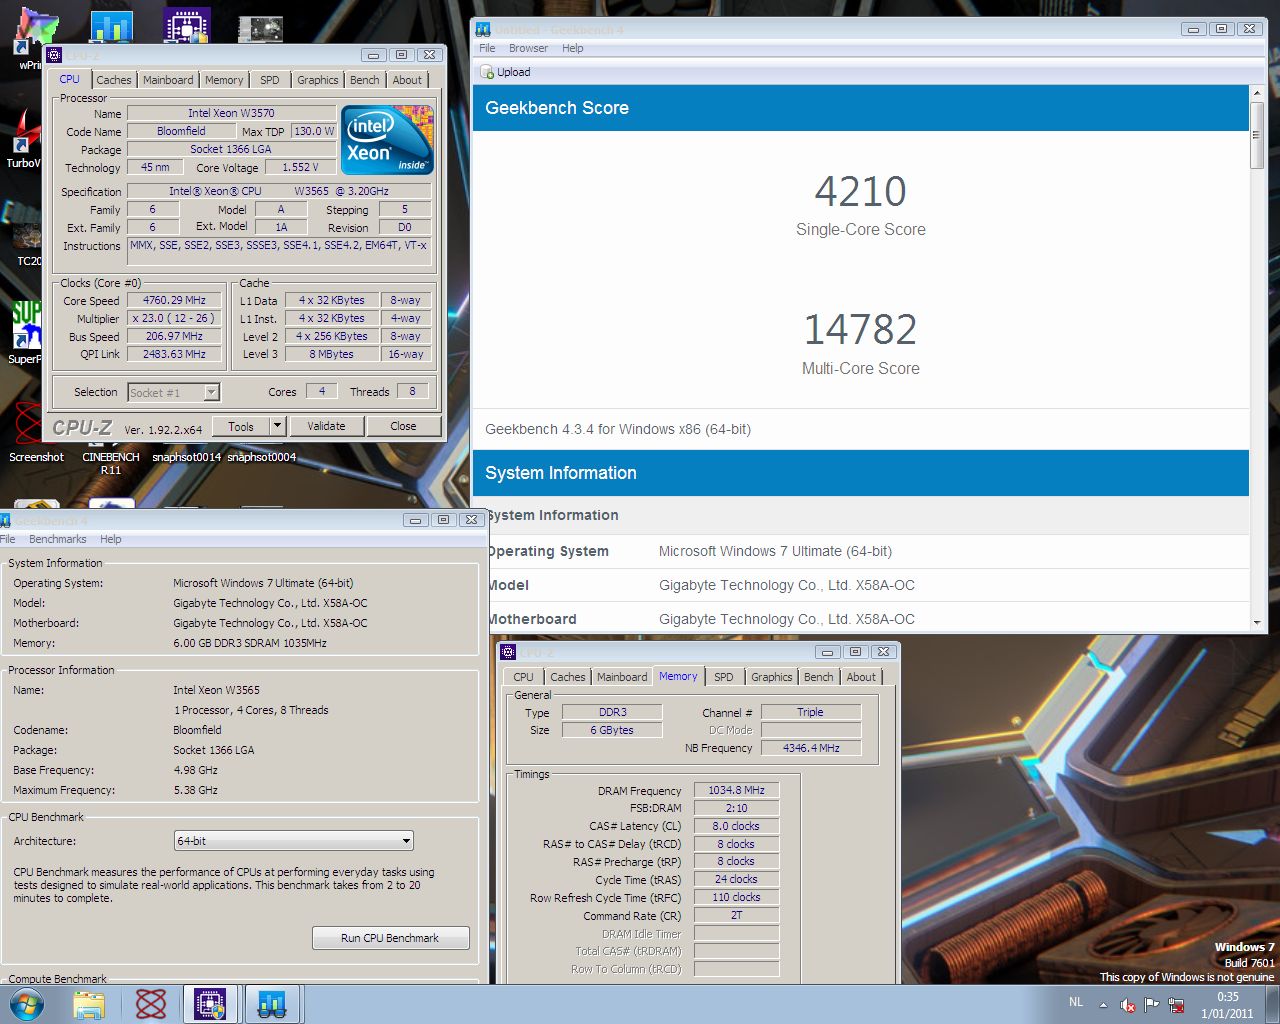
Task: Click the Multiplier x 23.0 field
Action: pyautogui.click(x=174, y=318)
